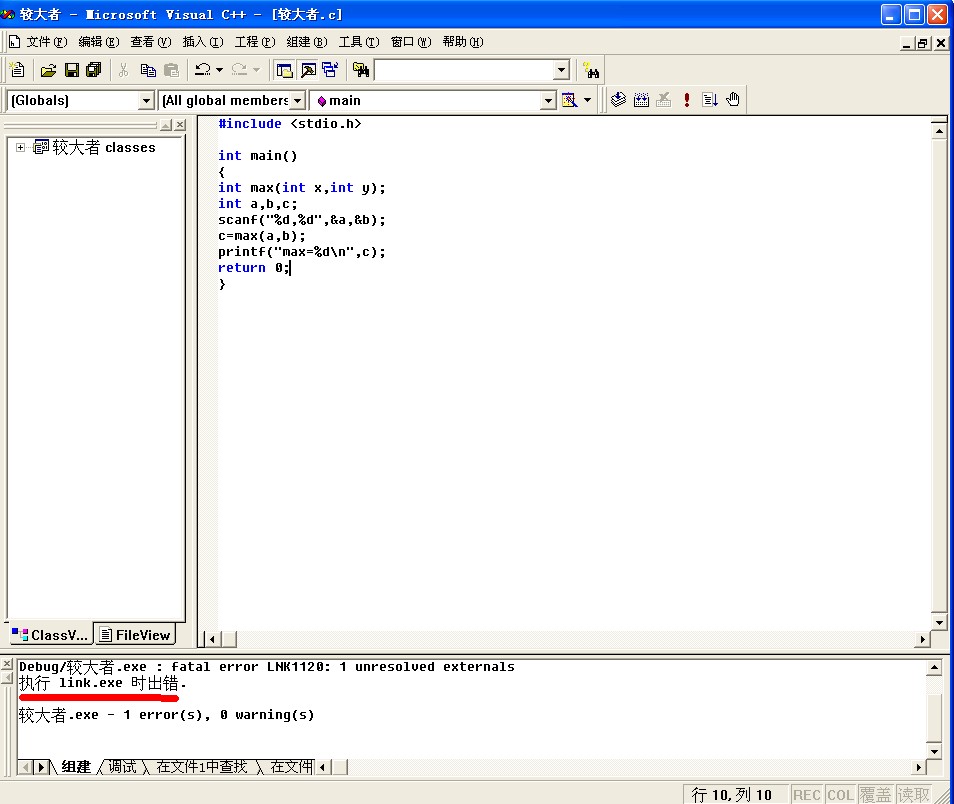Click the Stop Build icon
Viewport: 954px width, 804px height.
point(664,99)
